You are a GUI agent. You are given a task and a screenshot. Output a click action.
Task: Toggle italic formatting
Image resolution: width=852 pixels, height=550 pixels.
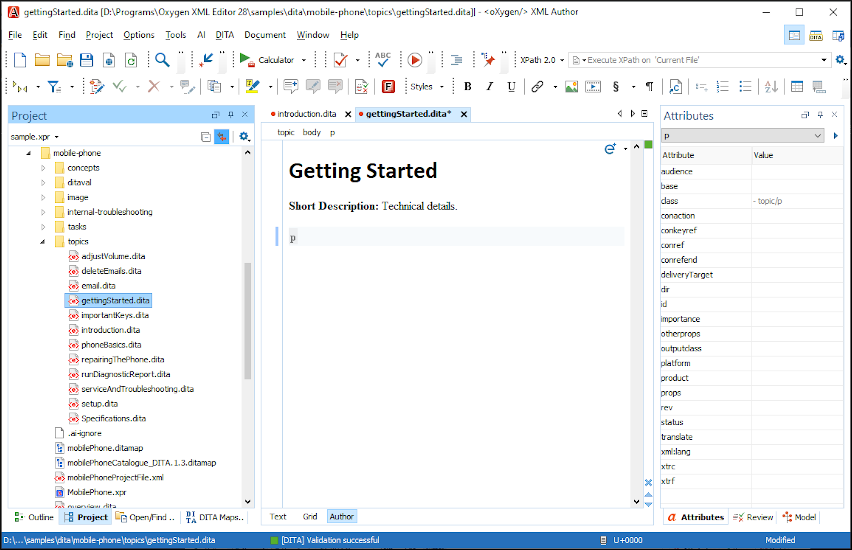pyautogui.click(x=490, y=87)
